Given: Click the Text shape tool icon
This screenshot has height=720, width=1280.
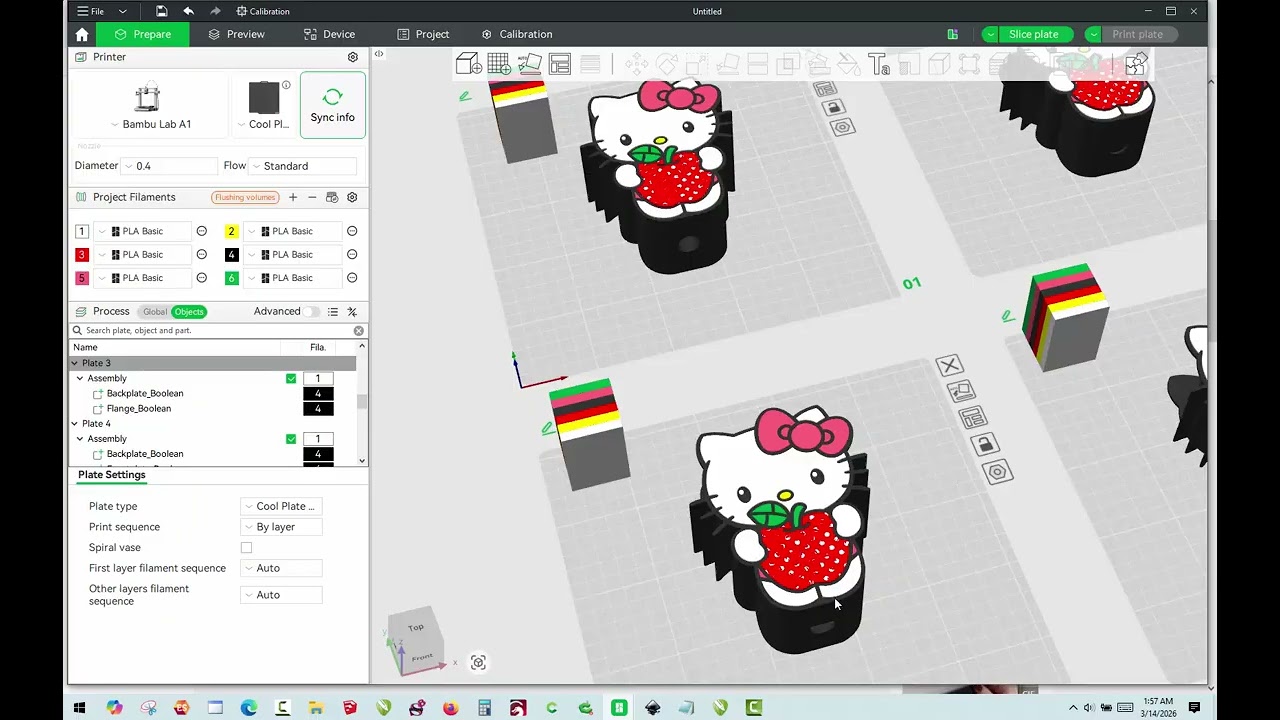Looking at the screenshot, I should click(x=879, y=65).
